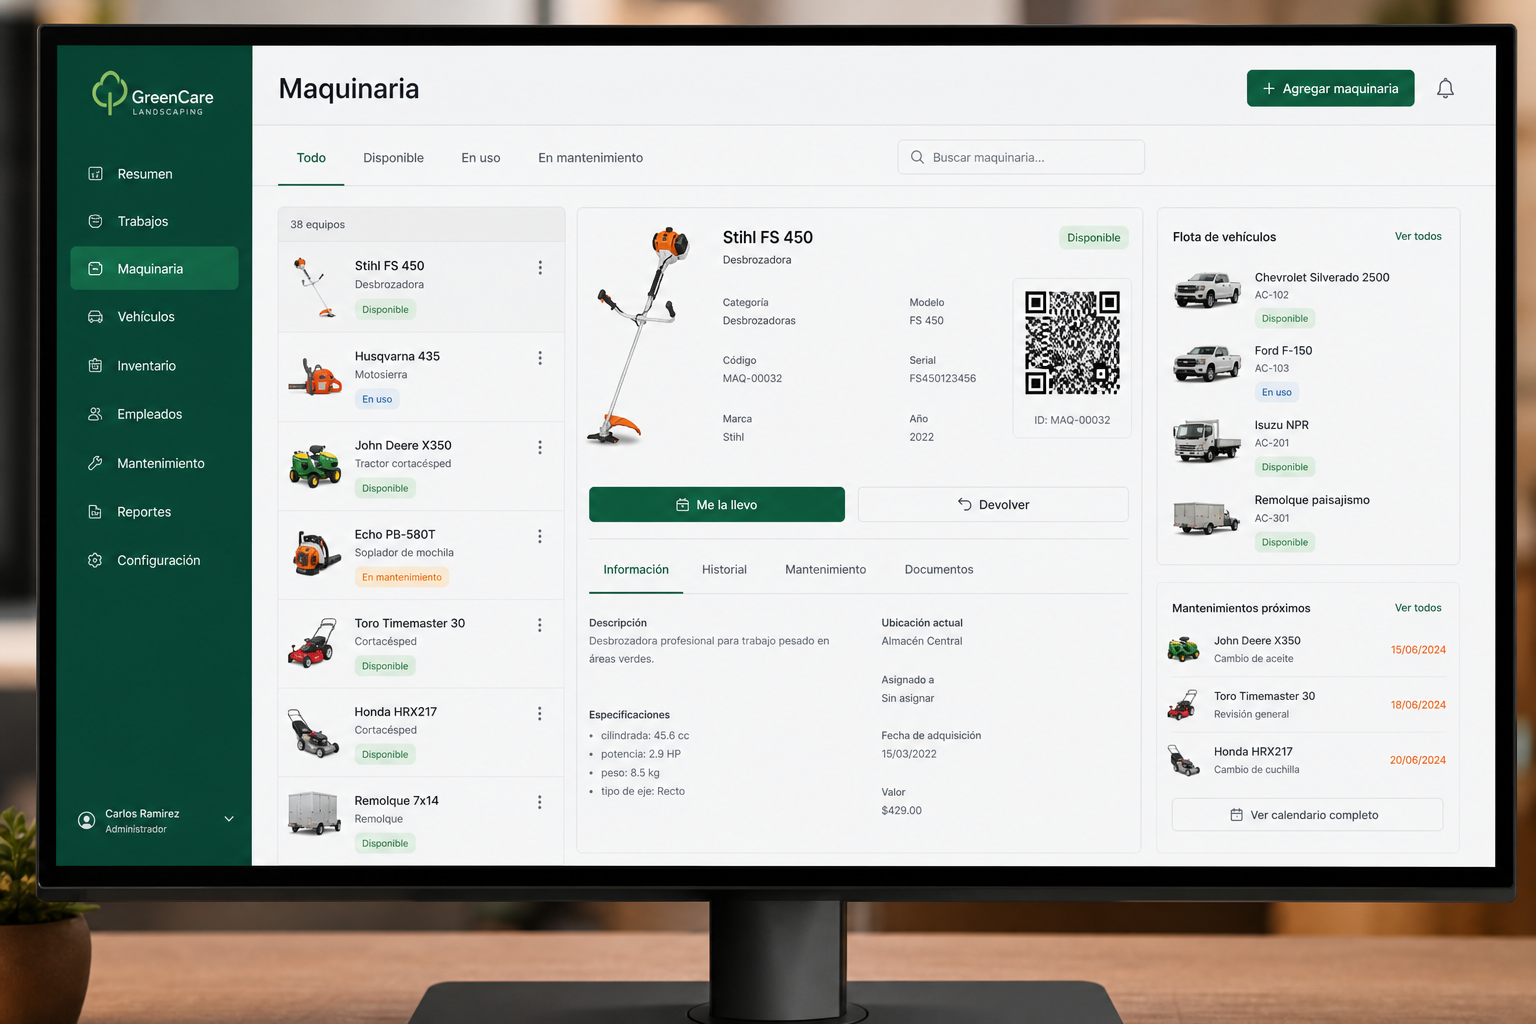This screenshot has height=1024, width=1536.
Task: Click the Agregar maquinaria button
Action: point(1330,88)
